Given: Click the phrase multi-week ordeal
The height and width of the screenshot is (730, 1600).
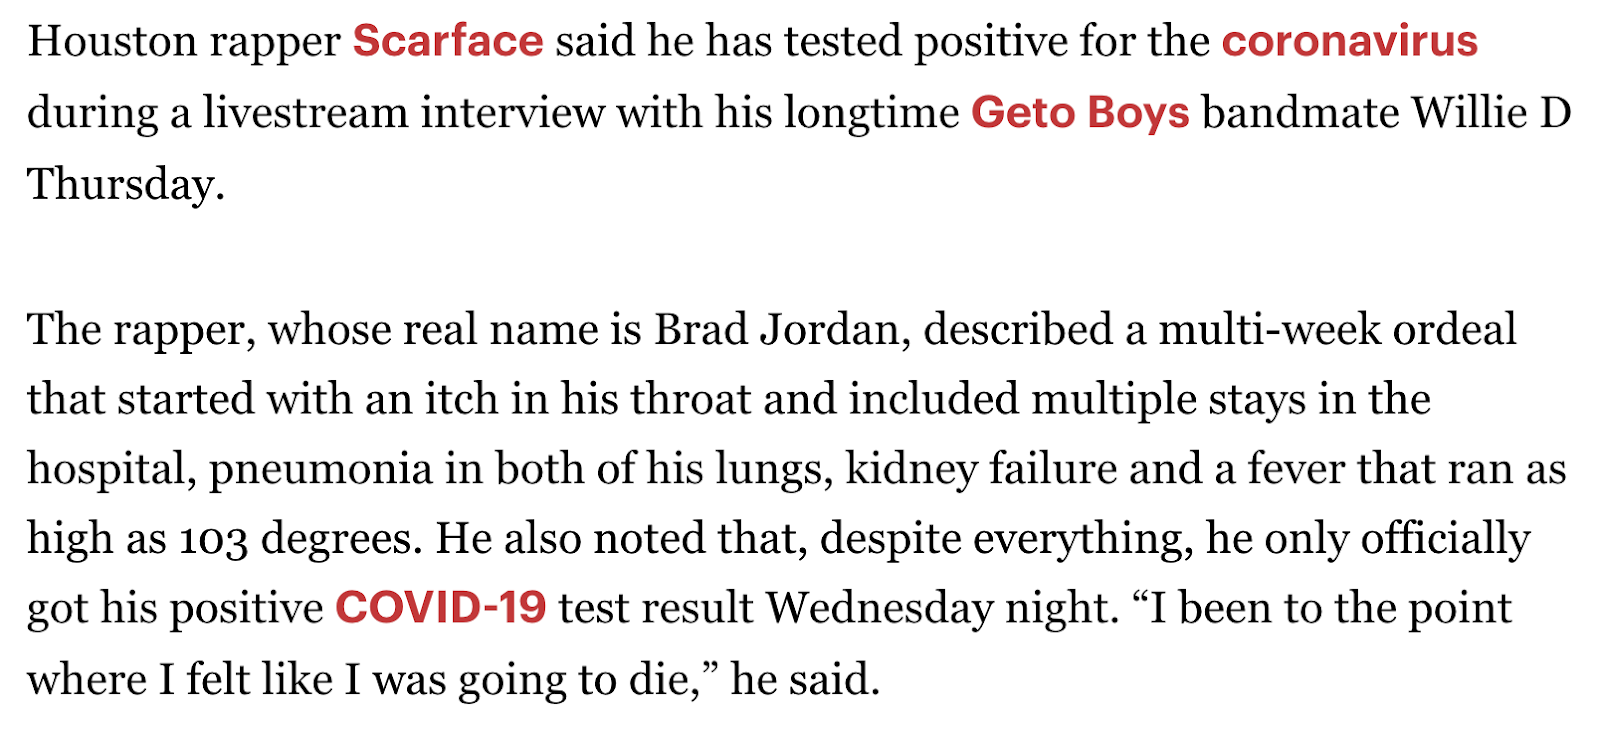Looking at the screenshot, I should [1337, 330].
